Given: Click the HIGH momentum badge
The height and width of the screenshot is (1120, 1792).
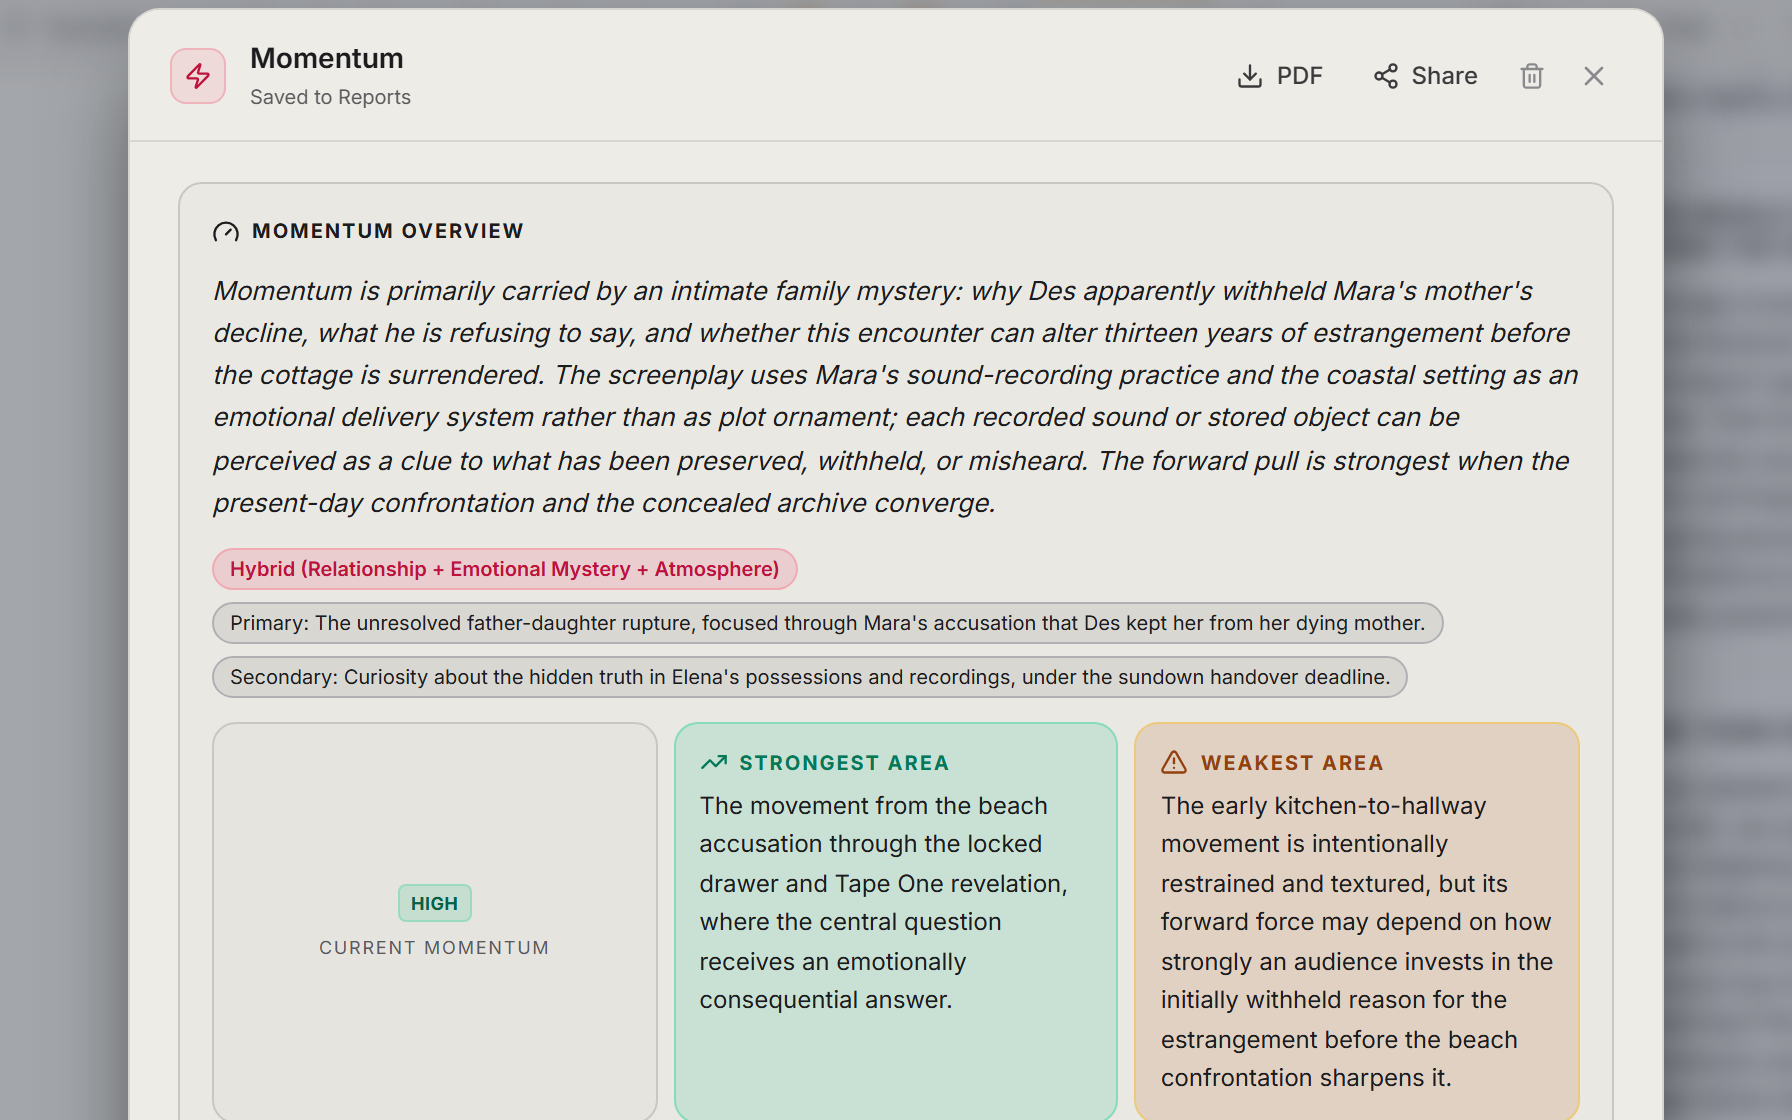Looking at the screenshot, I should [x=434, y=903].
